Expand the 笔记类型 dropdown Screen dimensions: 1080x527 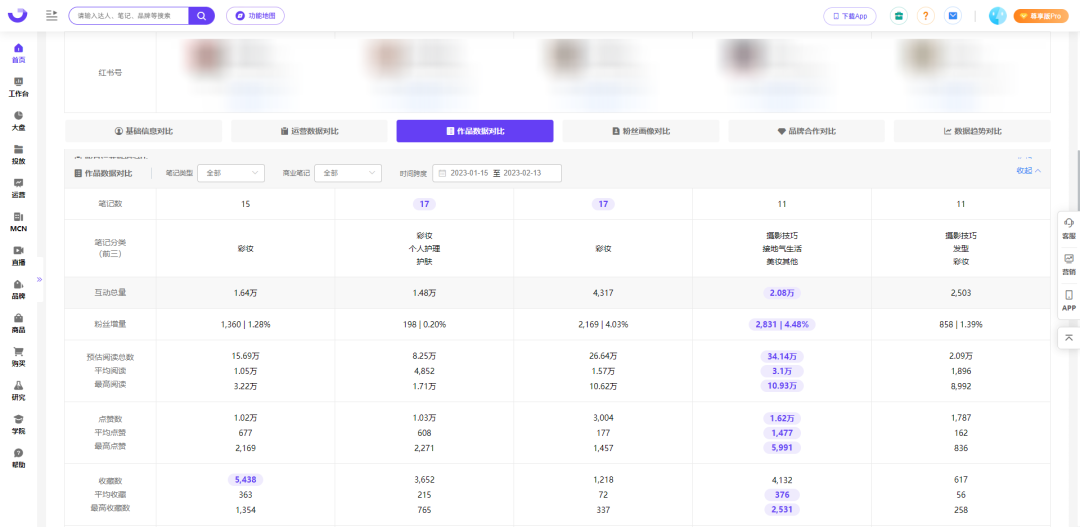[x=231, y=173]
